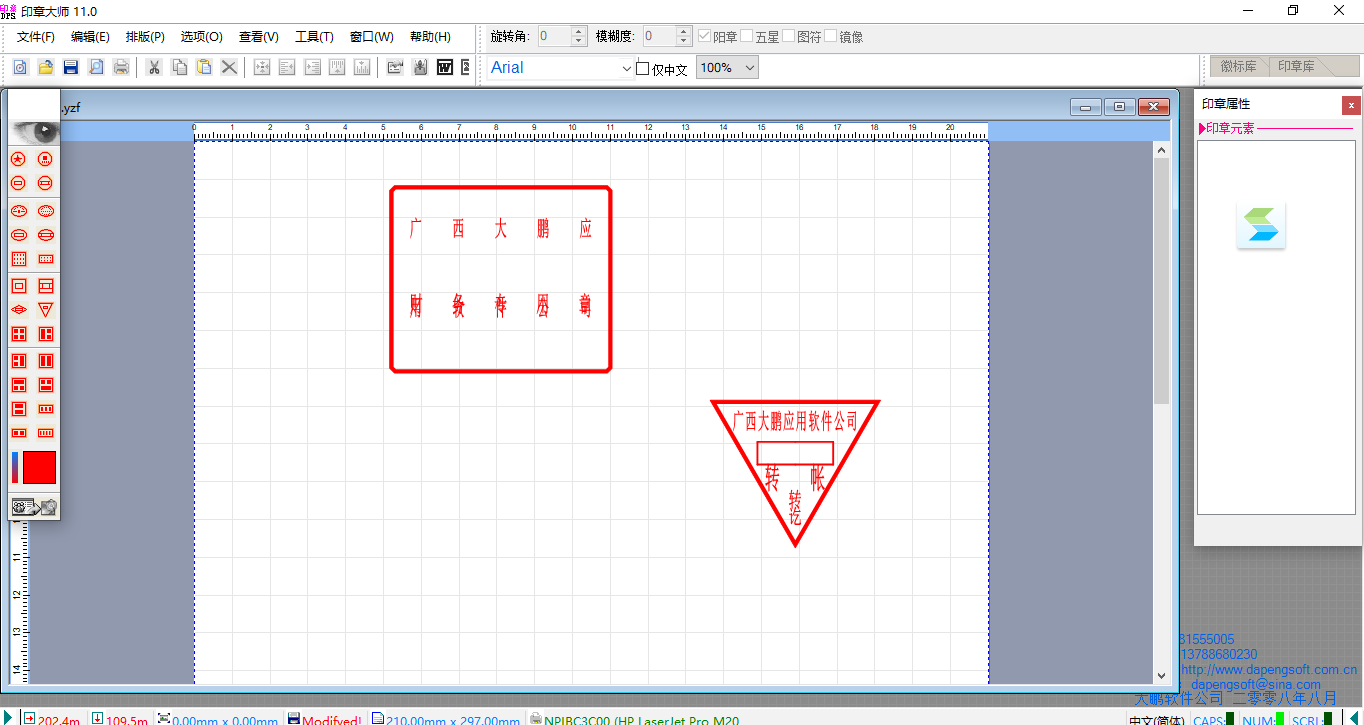1364x725 pixels.
Task: Click the align-top toolbar icon
Action: tap(337, 67)
